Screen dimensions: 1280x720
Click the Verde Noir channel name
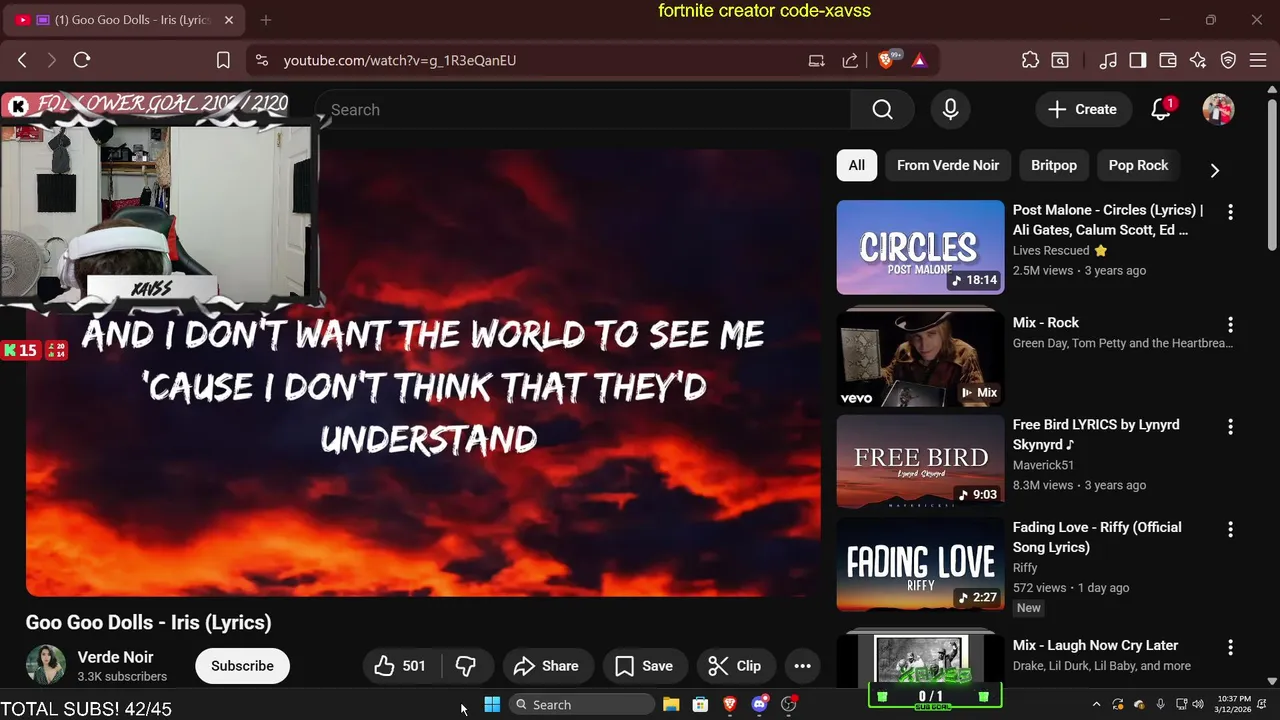pos(115,657)
